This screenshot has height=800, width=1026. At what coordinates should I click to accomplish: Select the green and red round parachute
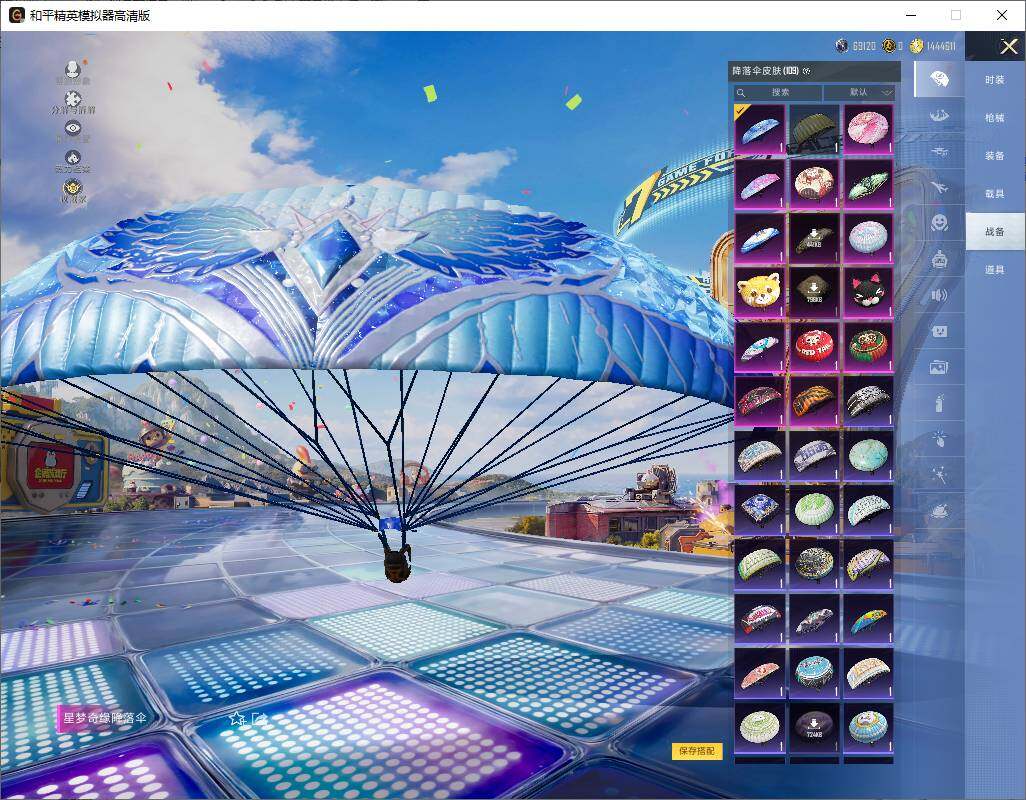868,346
